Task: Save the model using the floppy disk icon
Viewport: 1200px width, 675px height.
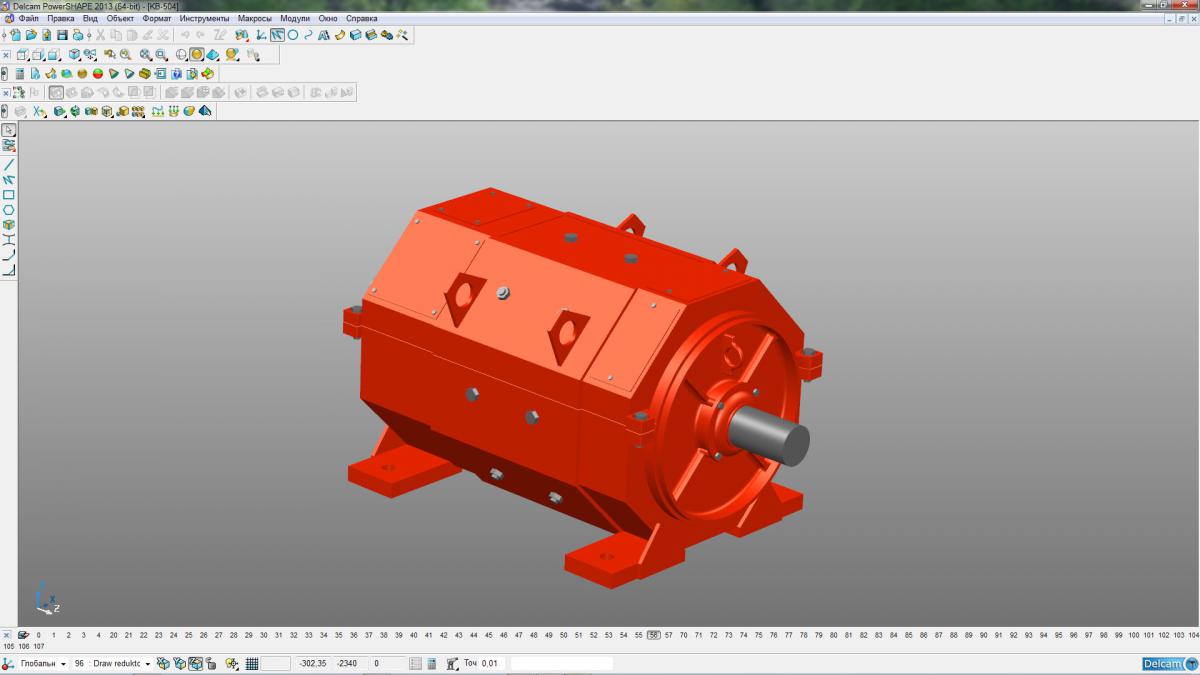Action: point(62,35)
